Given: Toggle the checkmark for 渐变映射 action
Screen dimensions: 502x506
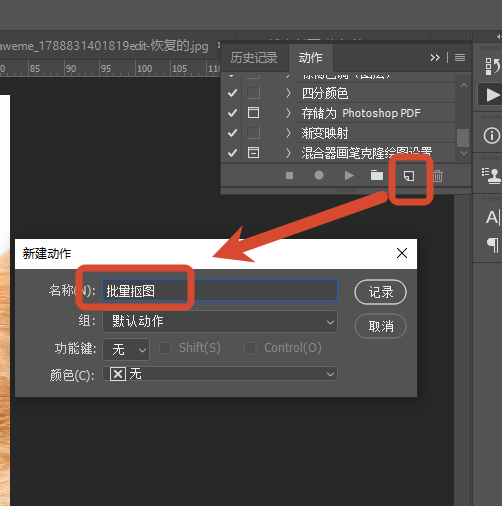Looking at the screenshot, I should pos(232,133).
